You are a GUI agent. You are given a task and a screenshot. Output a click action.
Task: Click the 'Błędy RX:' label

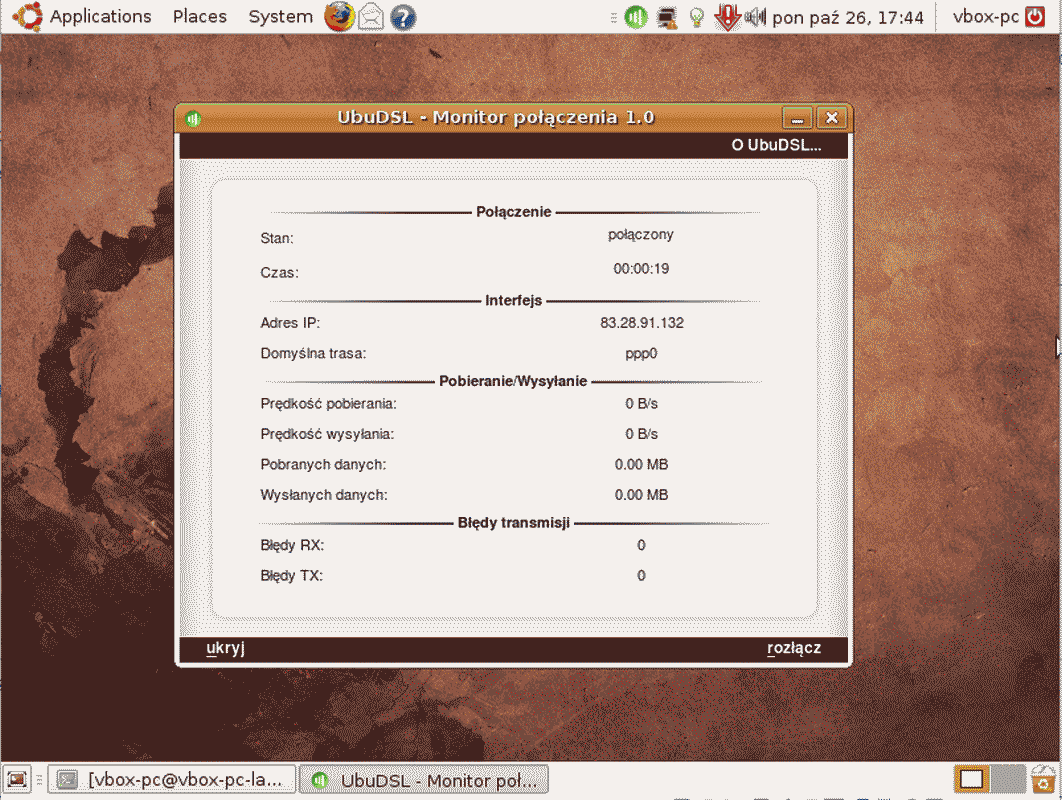(292, 545)
